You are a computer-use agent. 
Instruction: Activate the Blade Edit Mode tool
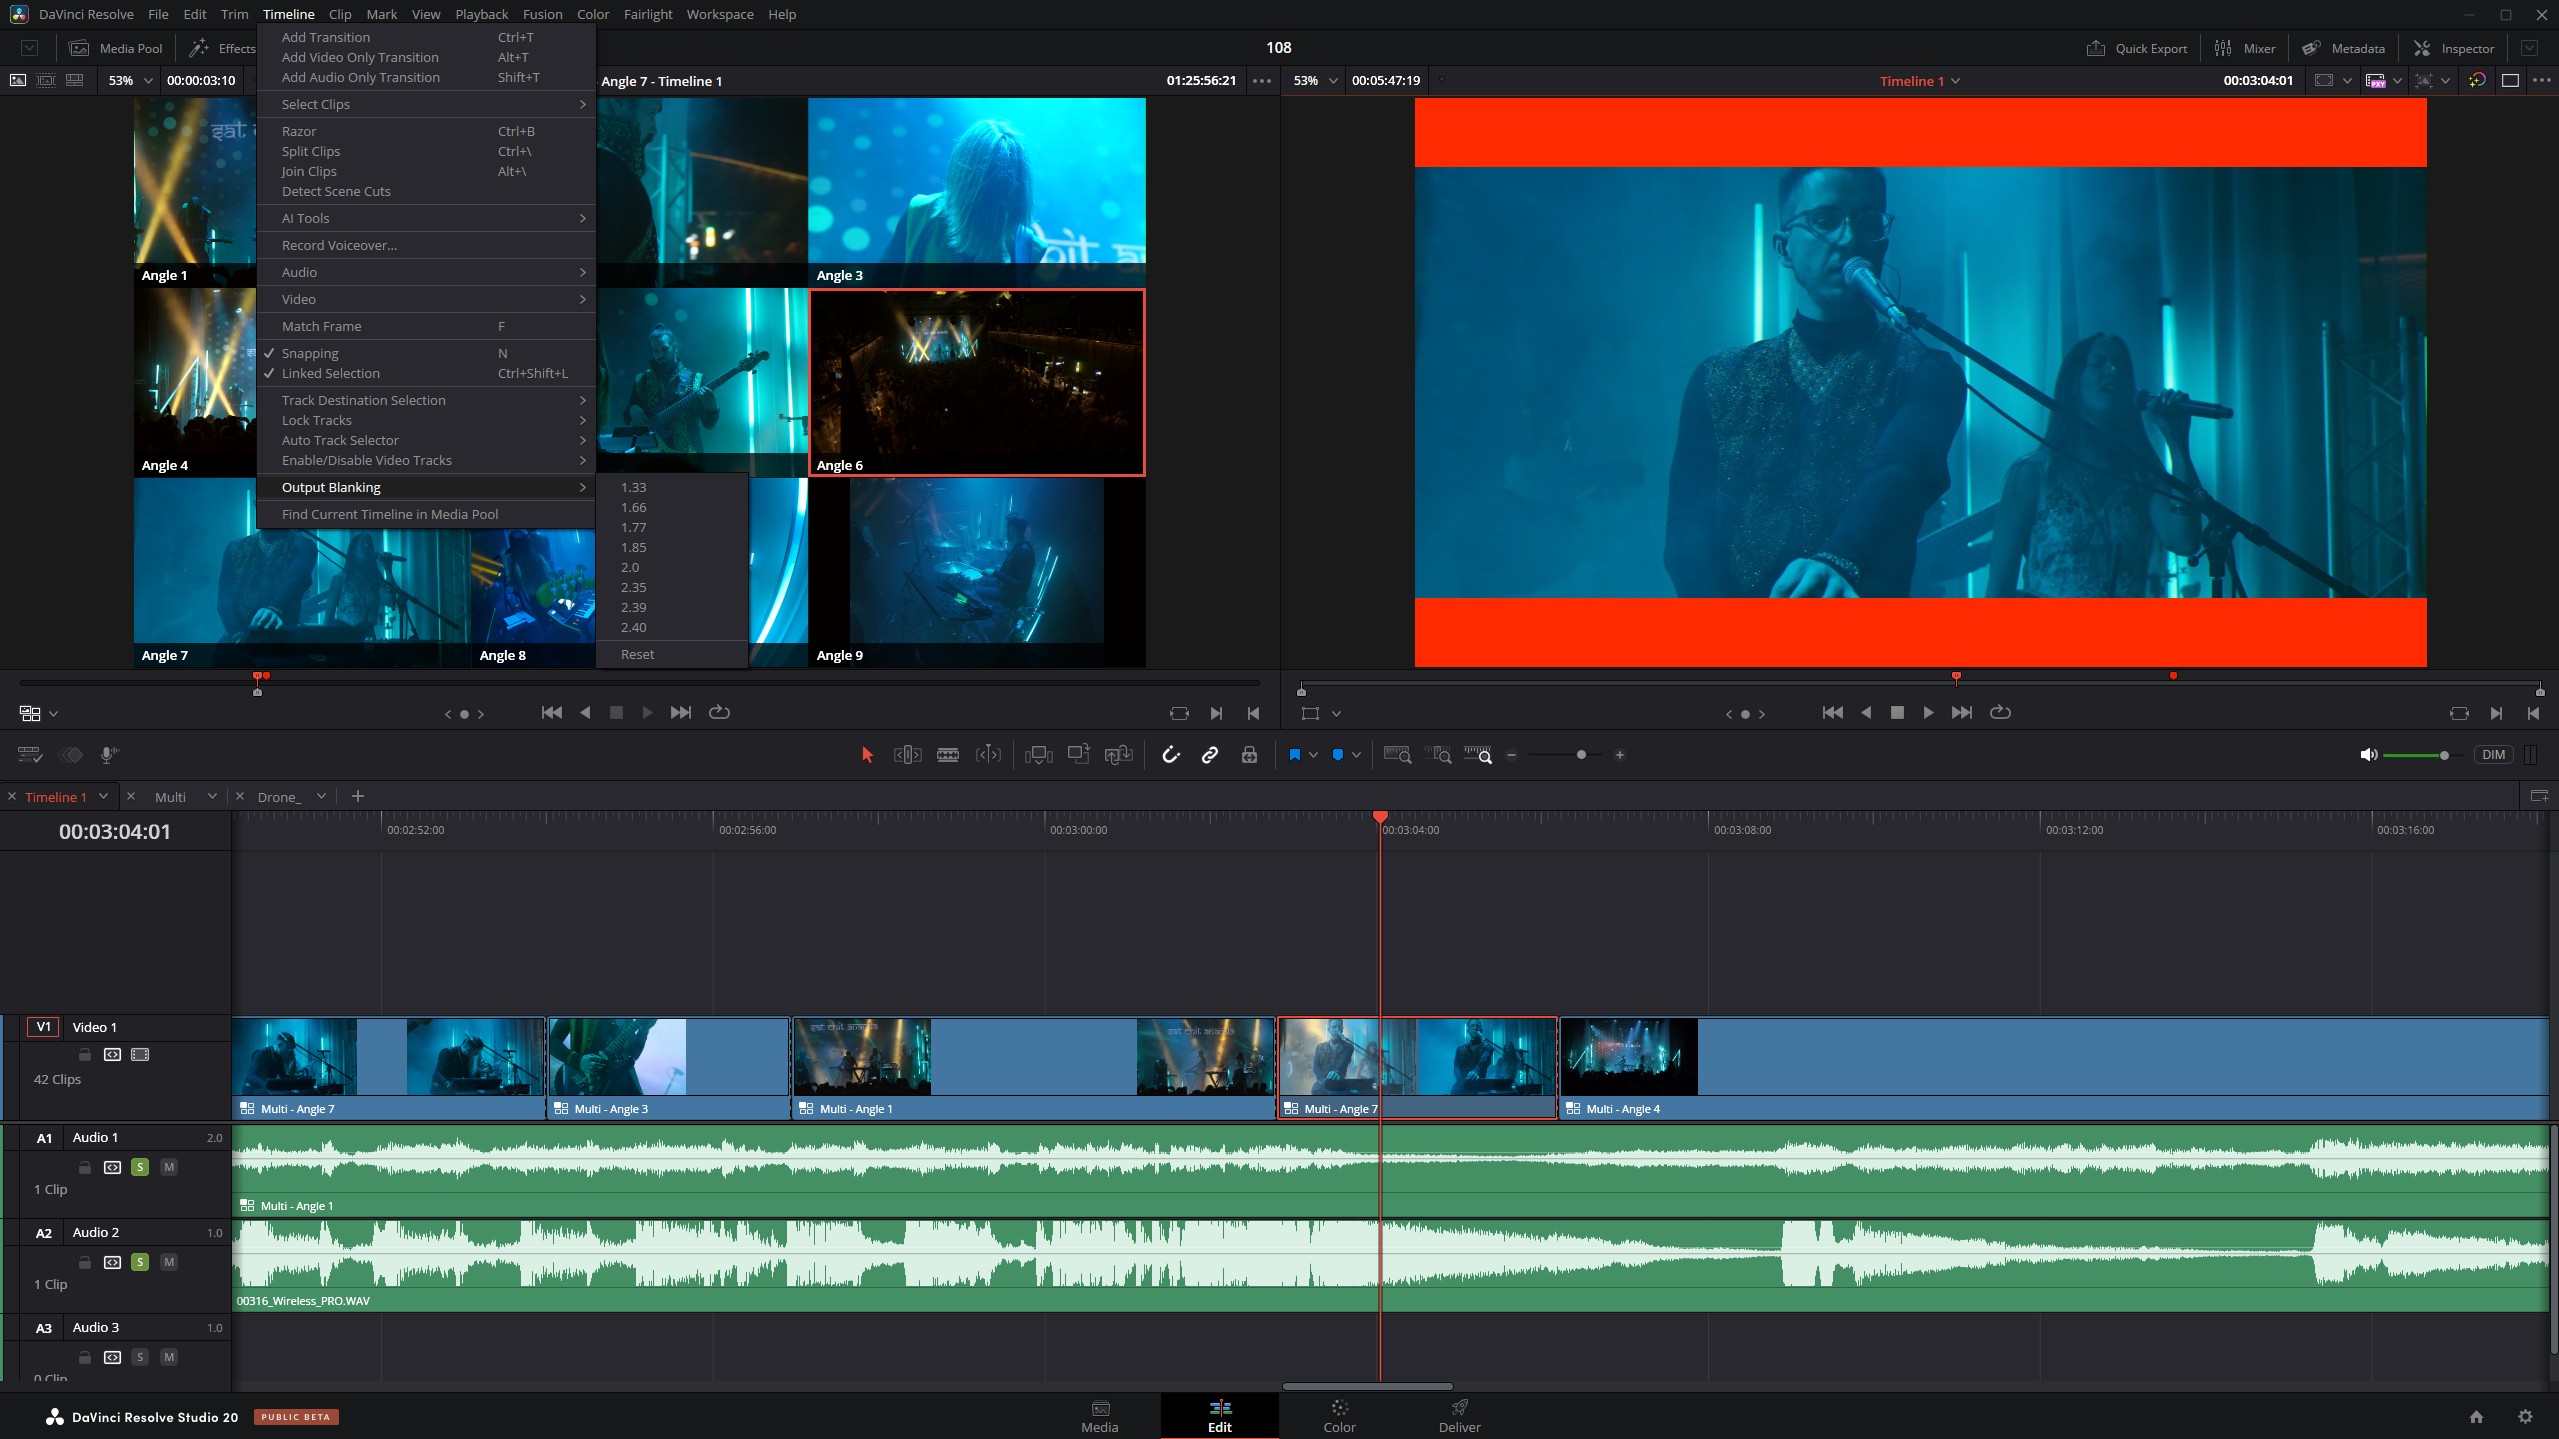(948, 755)
